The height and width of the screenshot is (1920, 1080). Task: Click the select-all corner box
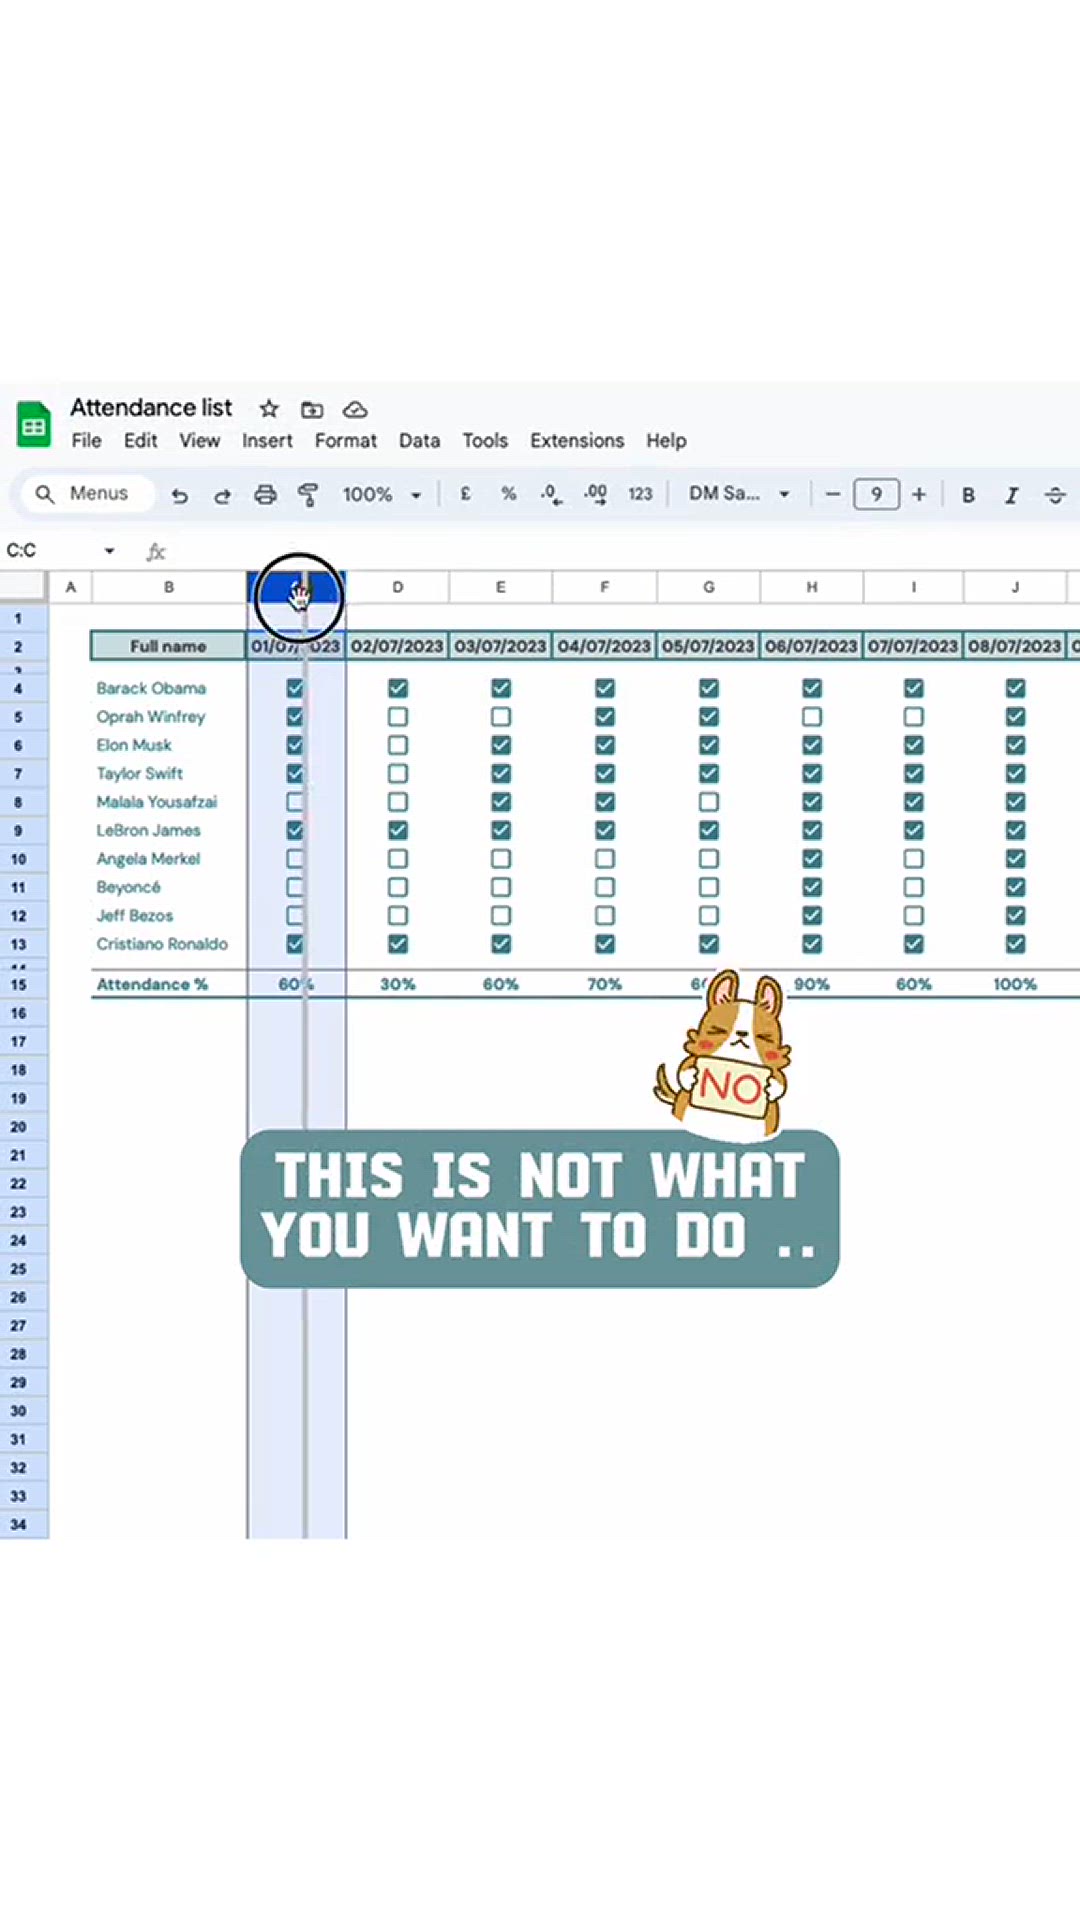click(x=24, y=587)
